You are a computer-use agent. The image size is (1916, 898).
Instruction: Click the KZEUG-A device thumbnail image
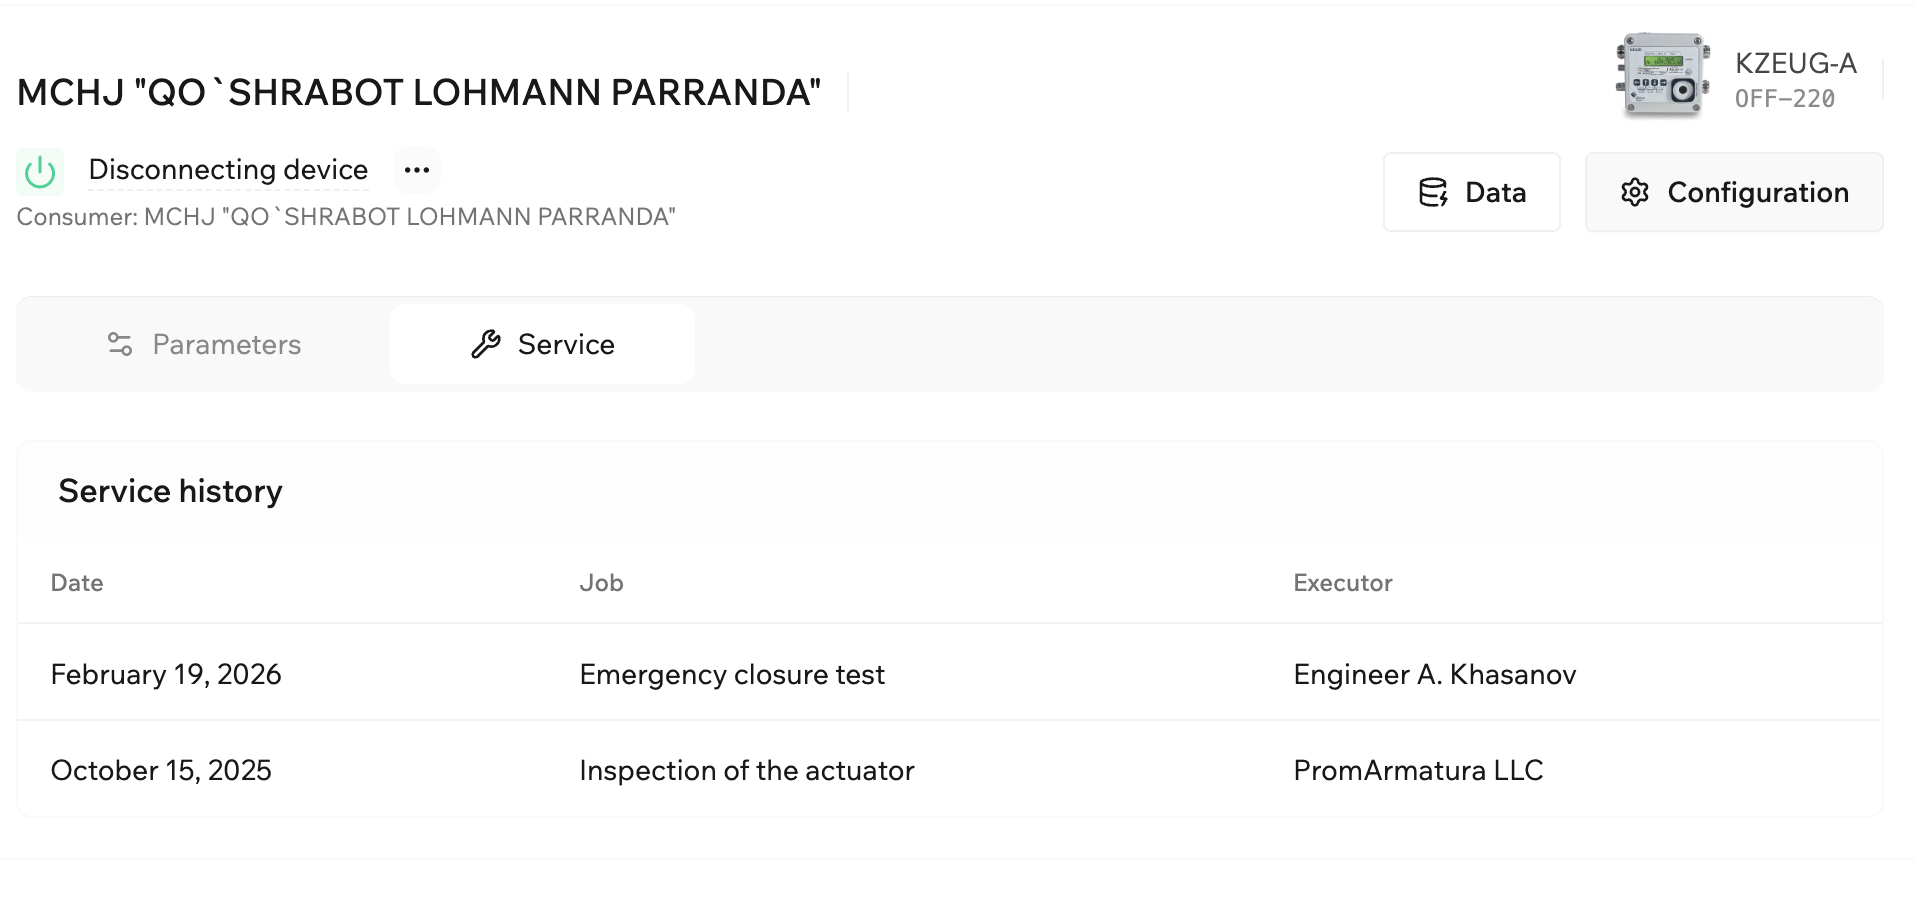click(x=1662, y=76)
